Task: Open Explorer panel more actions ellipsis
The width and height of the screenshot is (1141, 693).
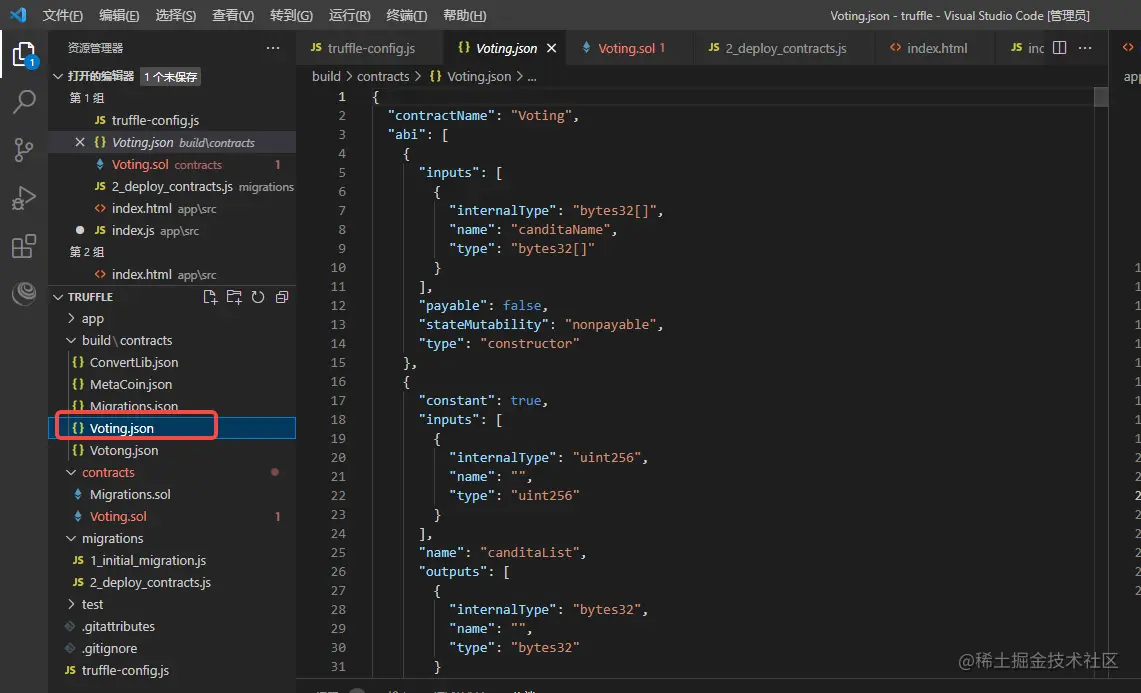Action: point(273,48)
